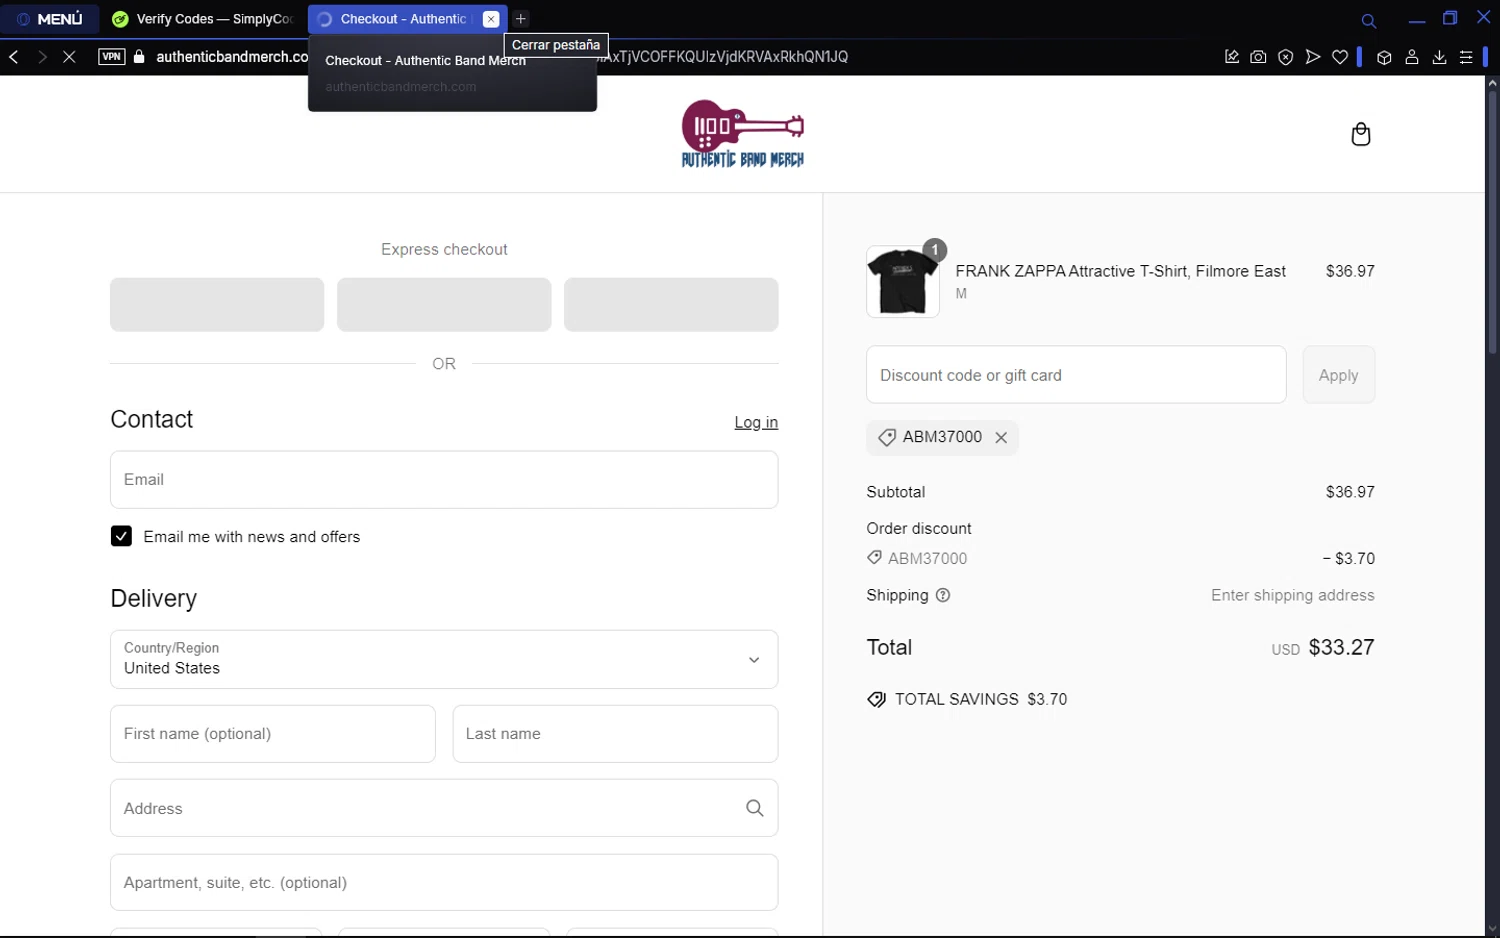1500x938 pixels.
Task: Click the Enter shipping address text
Action: 1292,595
